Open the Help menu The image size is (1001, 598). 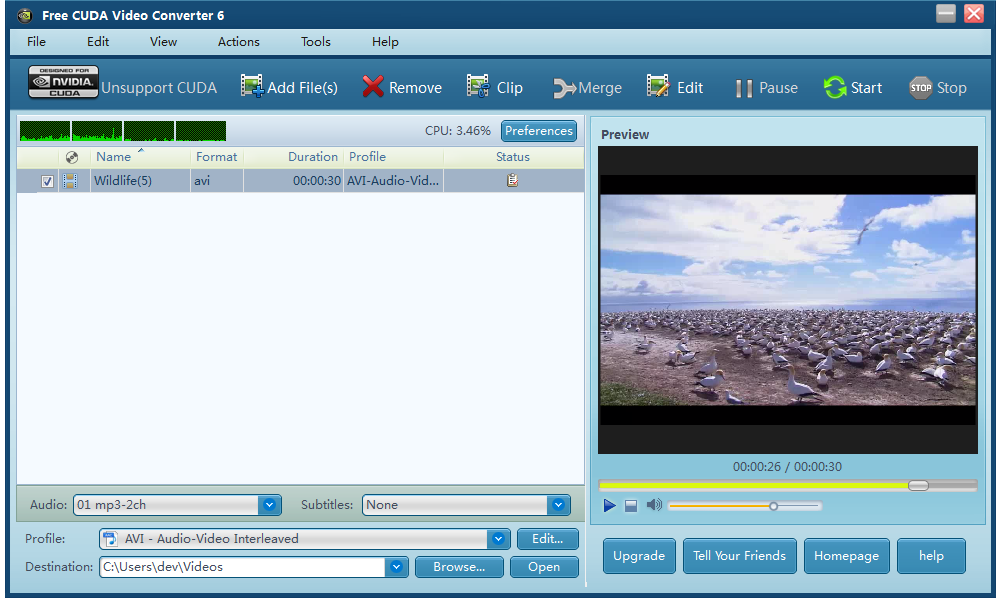pyautogui.click(x=385, y=41)
